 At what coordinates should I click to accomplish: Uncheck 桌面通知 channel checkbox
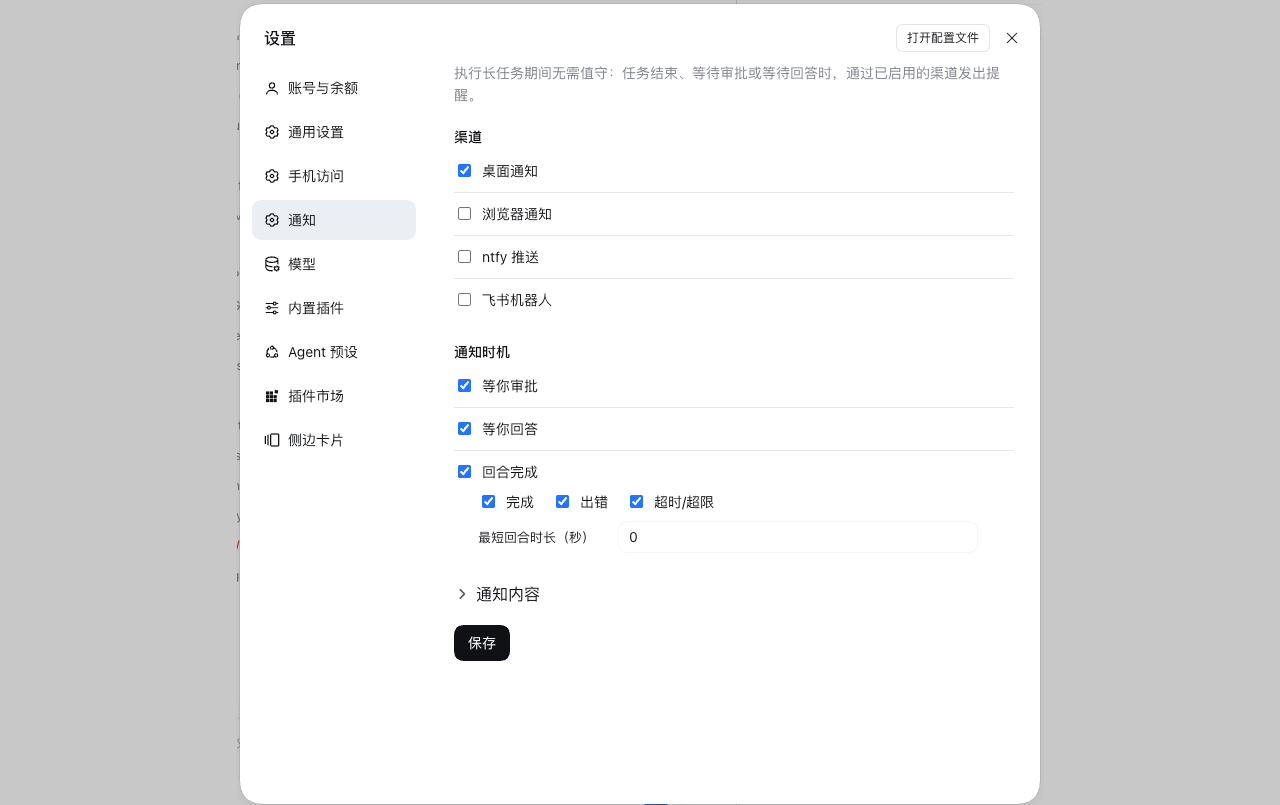click(x=464, y=171)
